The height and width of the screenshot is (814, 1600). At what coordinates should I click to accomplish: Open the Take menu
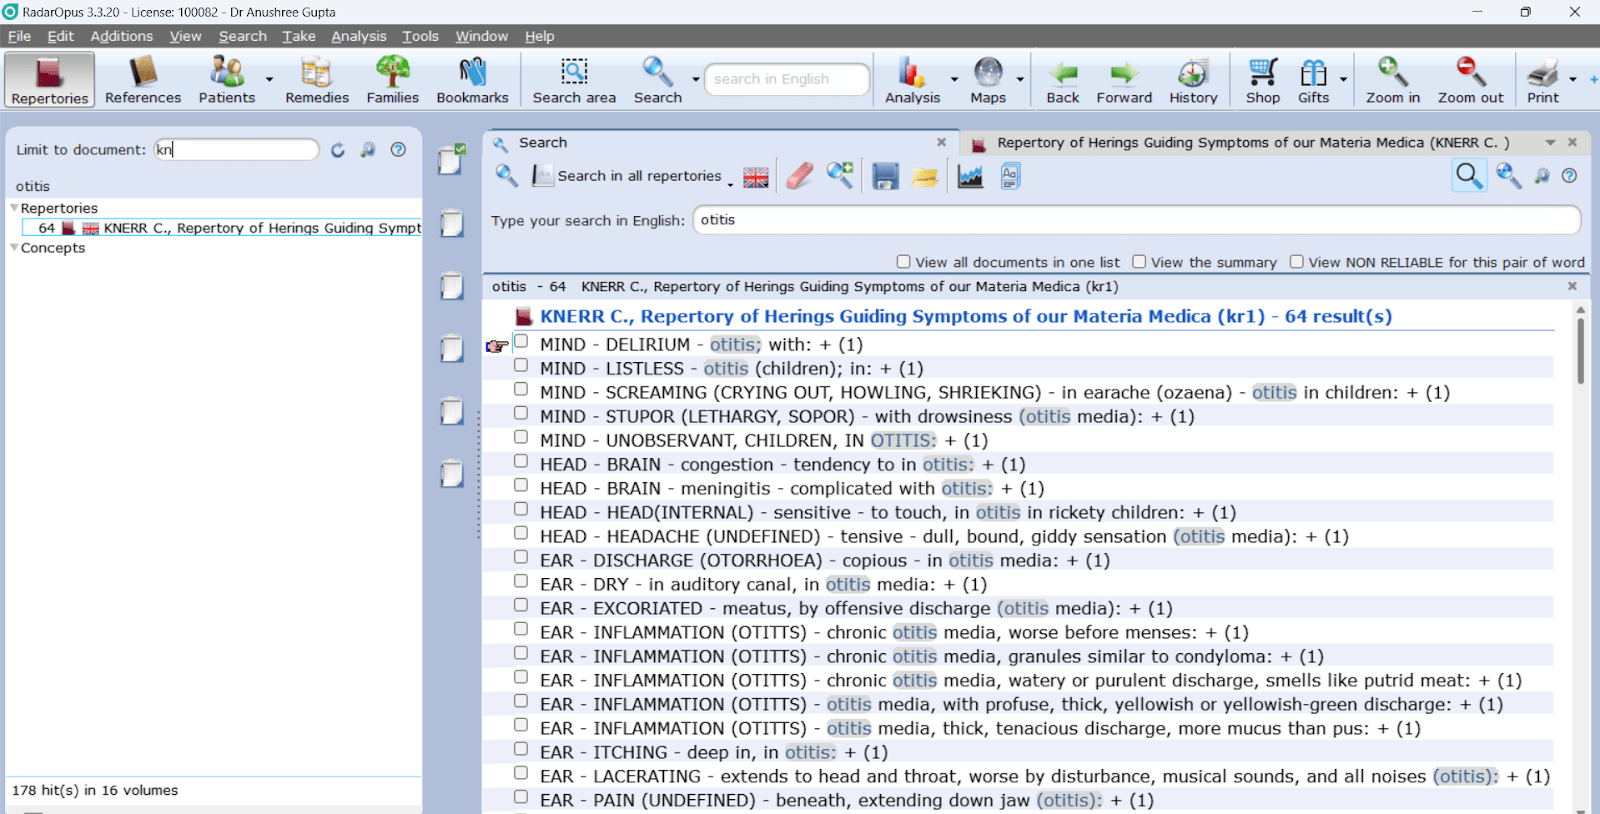coord(298,36)
